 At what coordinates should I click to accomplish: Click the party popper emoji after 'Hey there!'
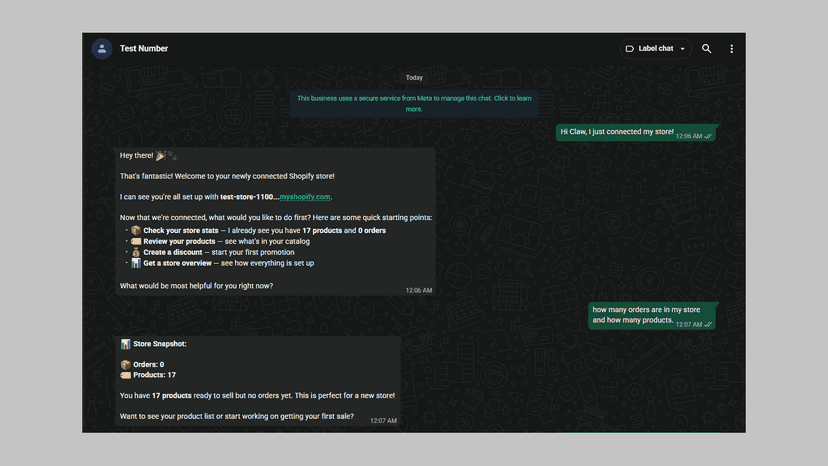pyautogui.click(x=161, y=155)
